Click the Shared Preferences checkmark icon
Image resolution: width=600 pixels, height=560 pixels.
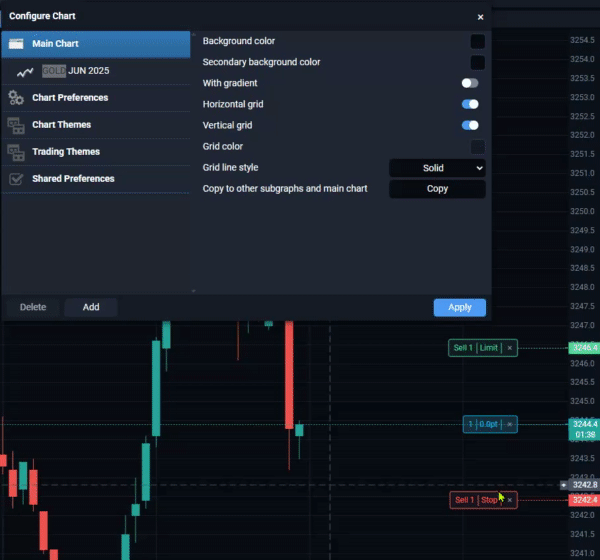[x=16, y=179]
